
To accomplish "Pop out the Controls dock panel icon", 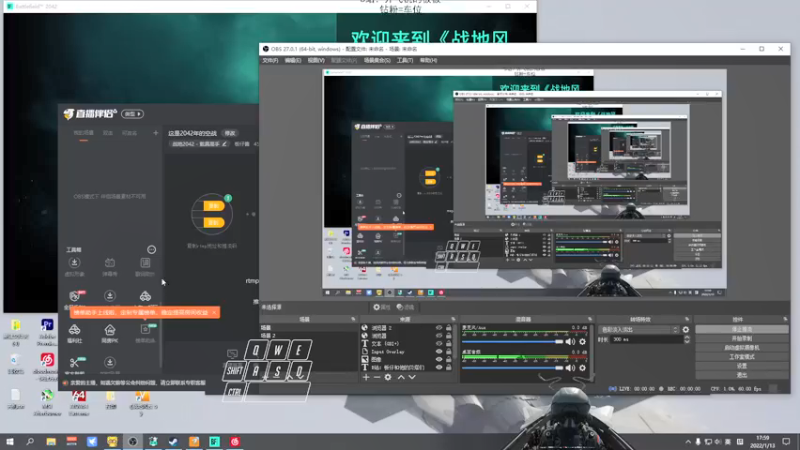I will pyautogui.click(x=785, y=319).
